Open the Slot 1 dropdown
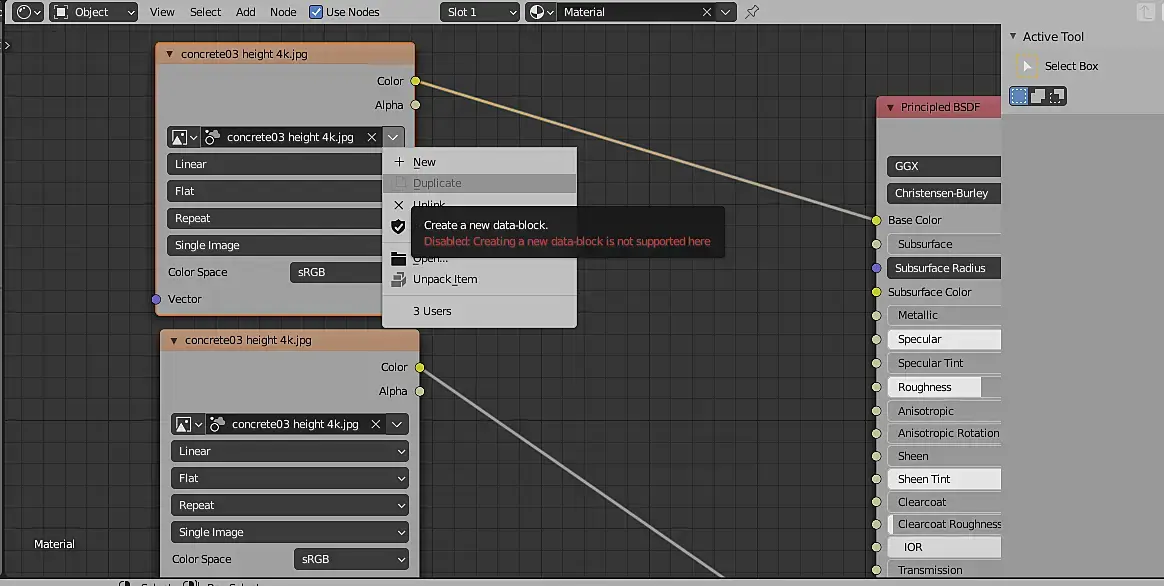 pos(480,12)
